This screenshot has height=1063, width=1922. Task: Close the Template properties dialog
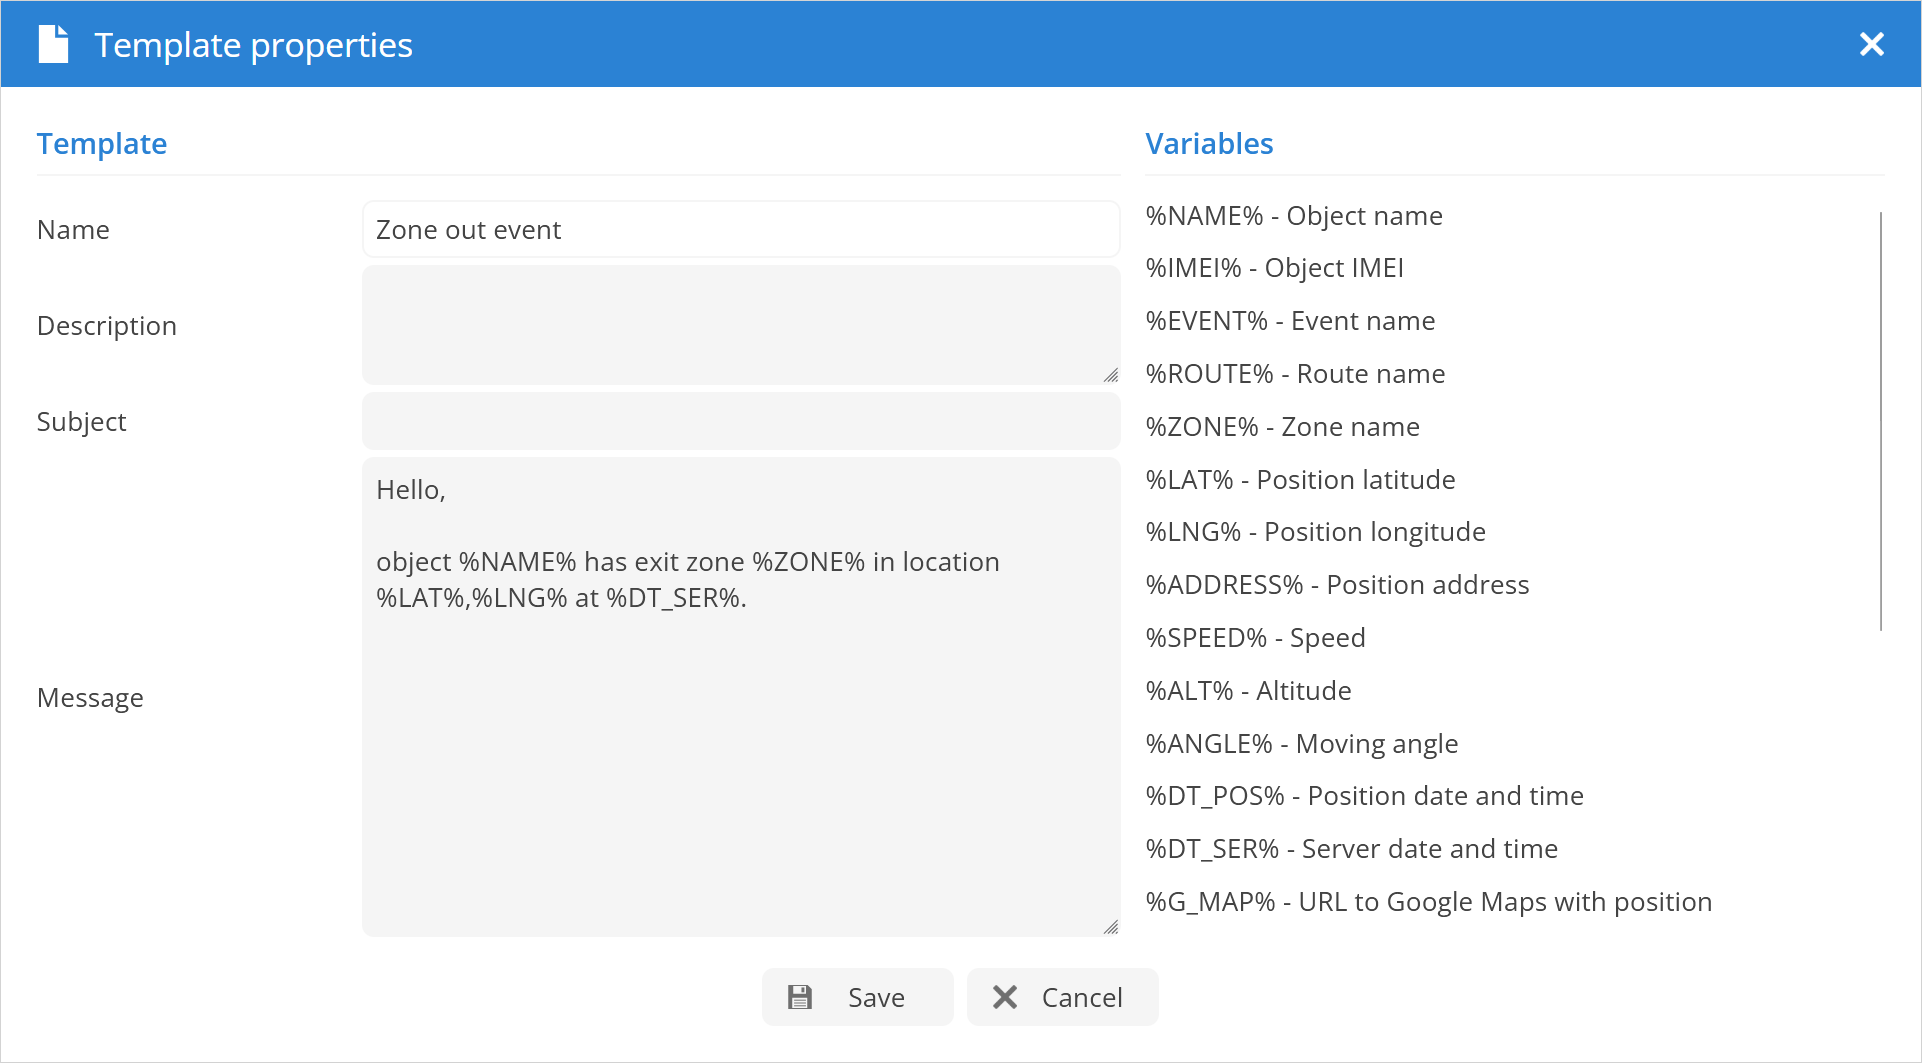(x=1871, y=45)
